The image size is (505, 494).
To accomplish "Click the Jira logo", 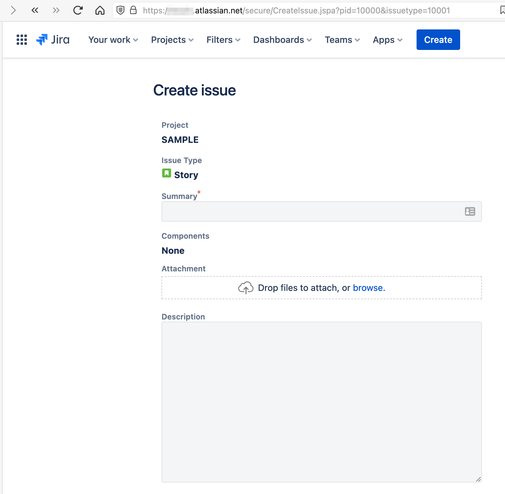I will point(53,40).
